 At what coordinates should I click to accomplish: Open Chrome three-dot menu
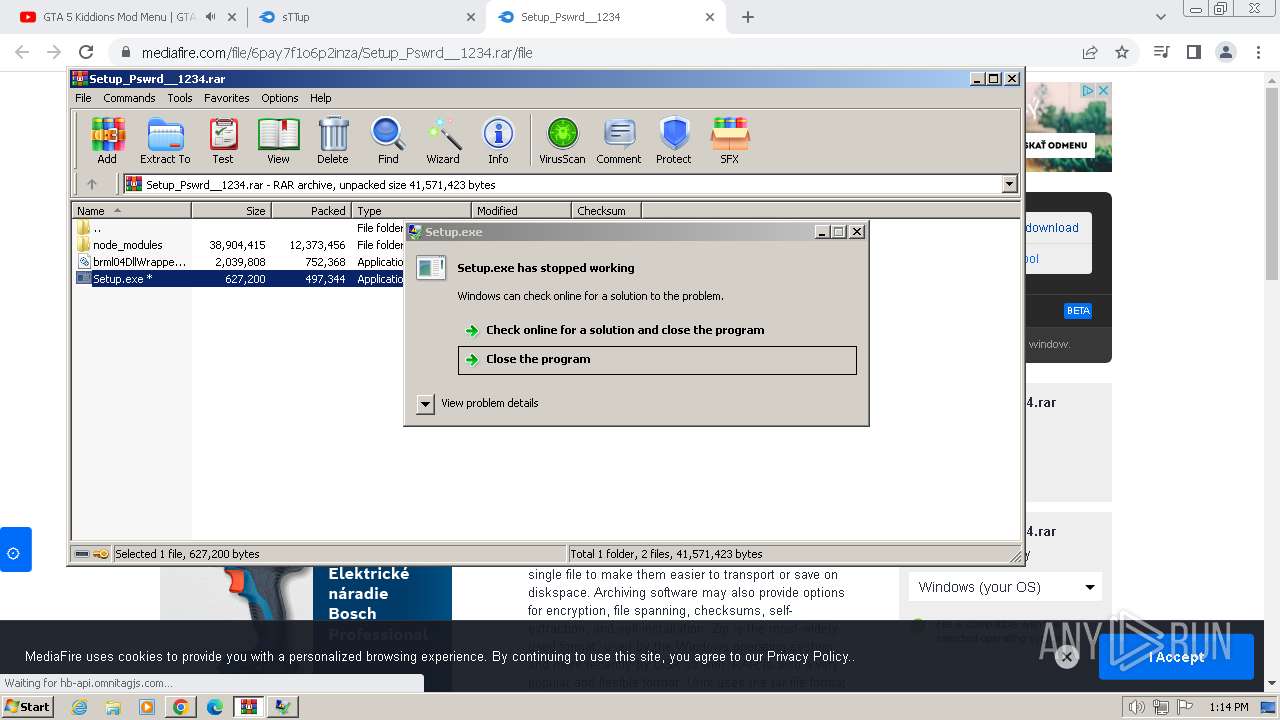click(x=1257, y=52)
